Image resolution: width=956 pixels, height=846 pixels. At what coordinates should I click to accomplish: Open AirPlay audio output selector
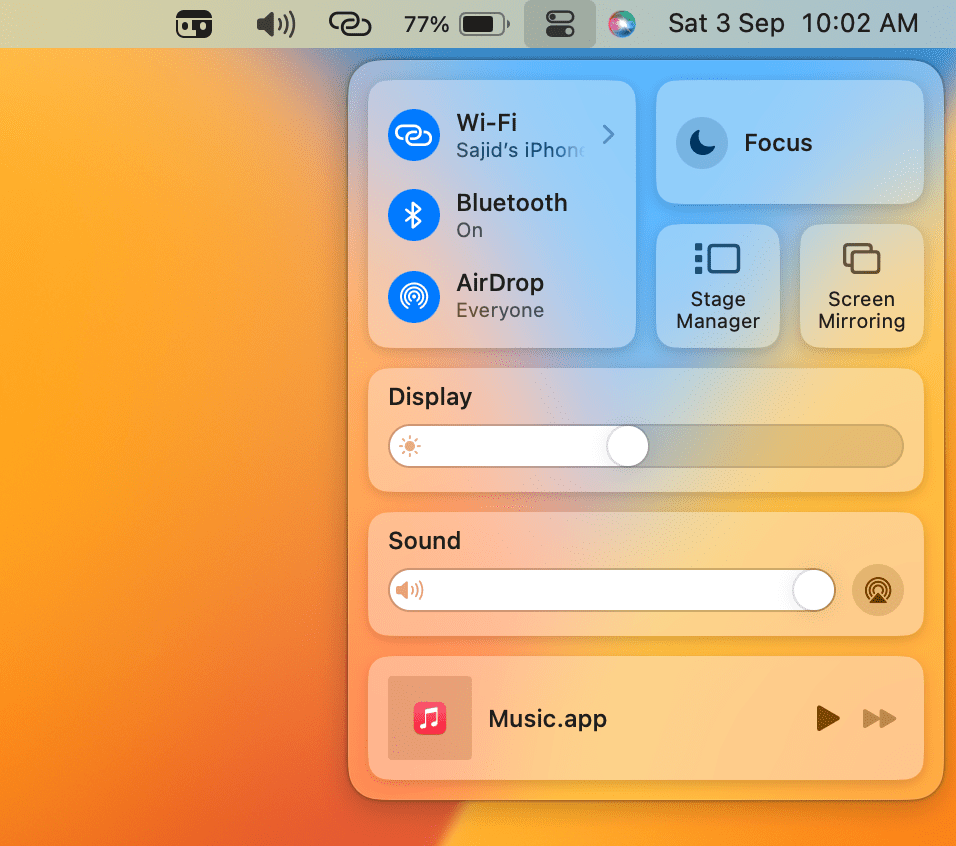pyautogui.click(x=877, y=590)
